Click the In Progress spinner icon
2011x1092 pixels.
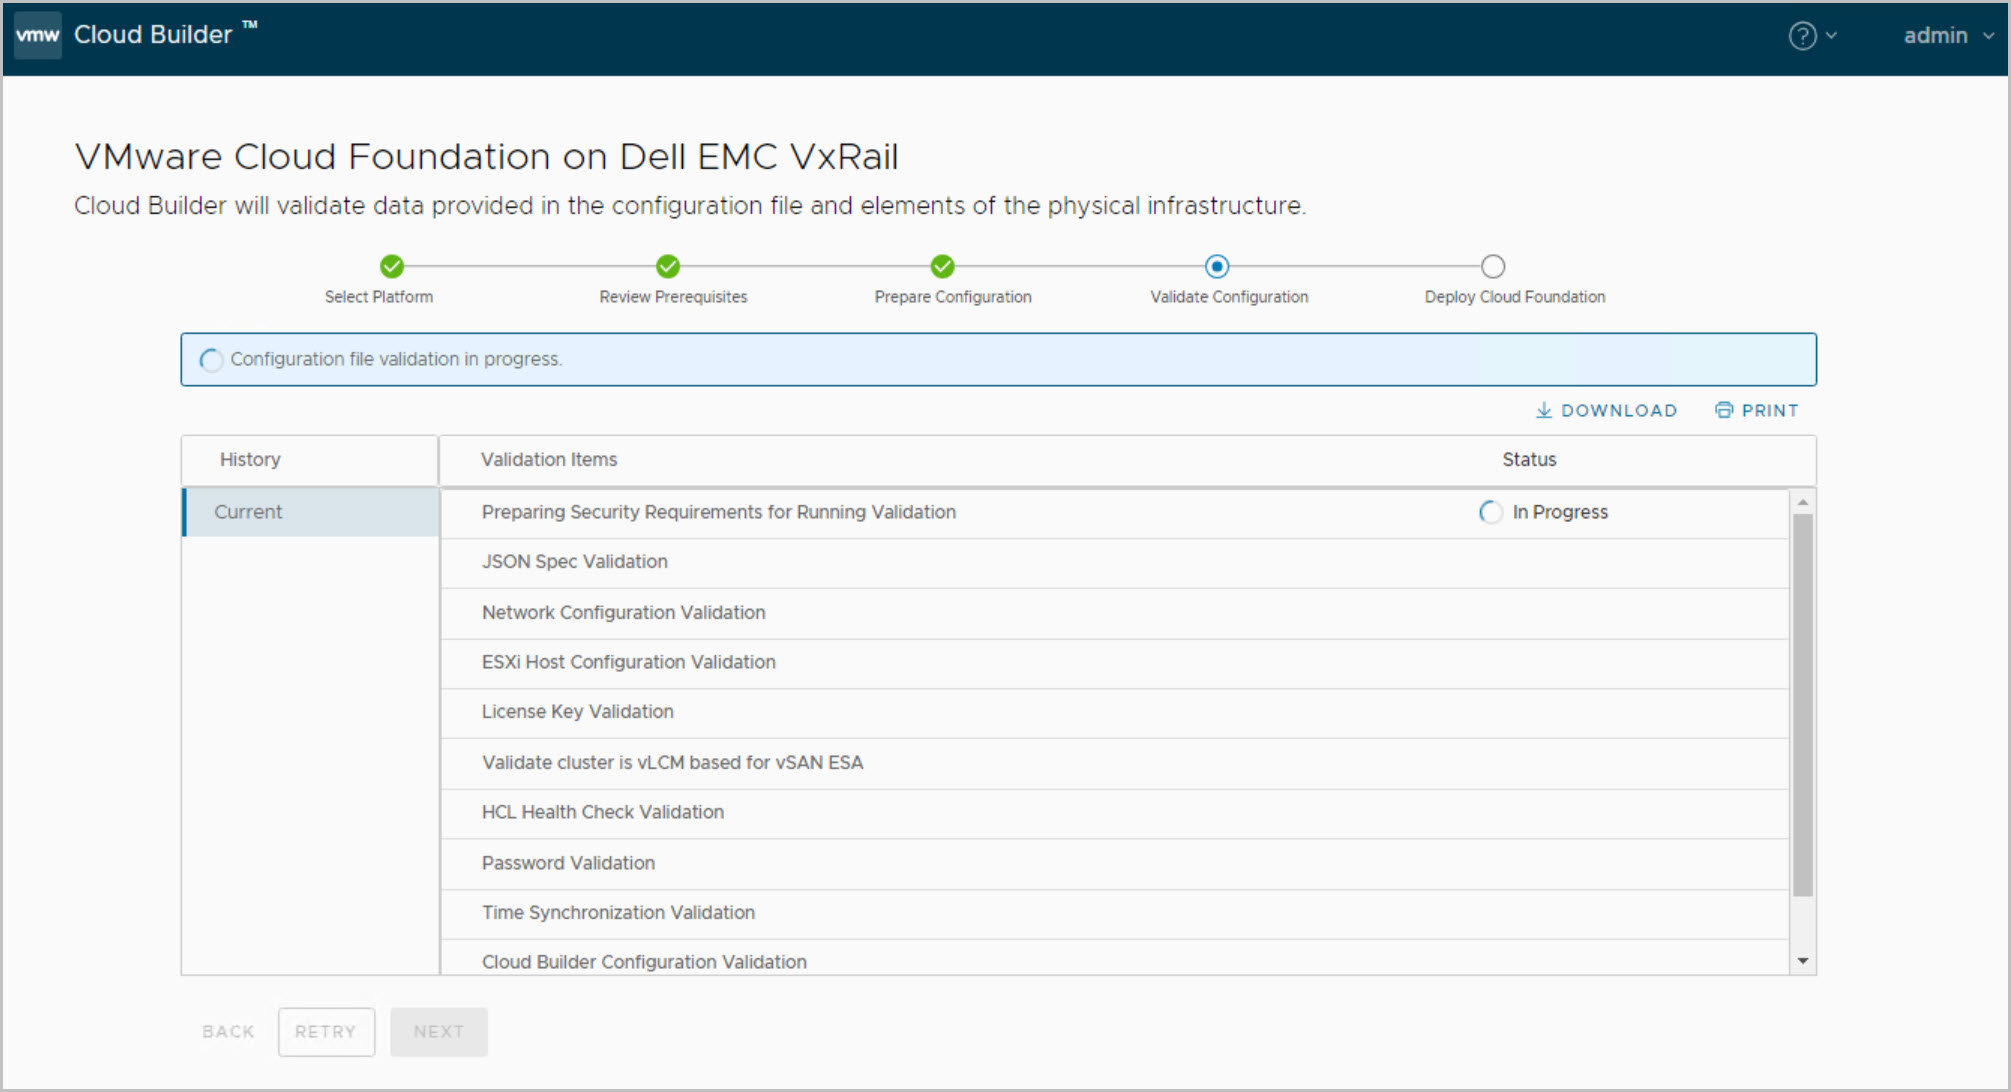point(1490,512)
